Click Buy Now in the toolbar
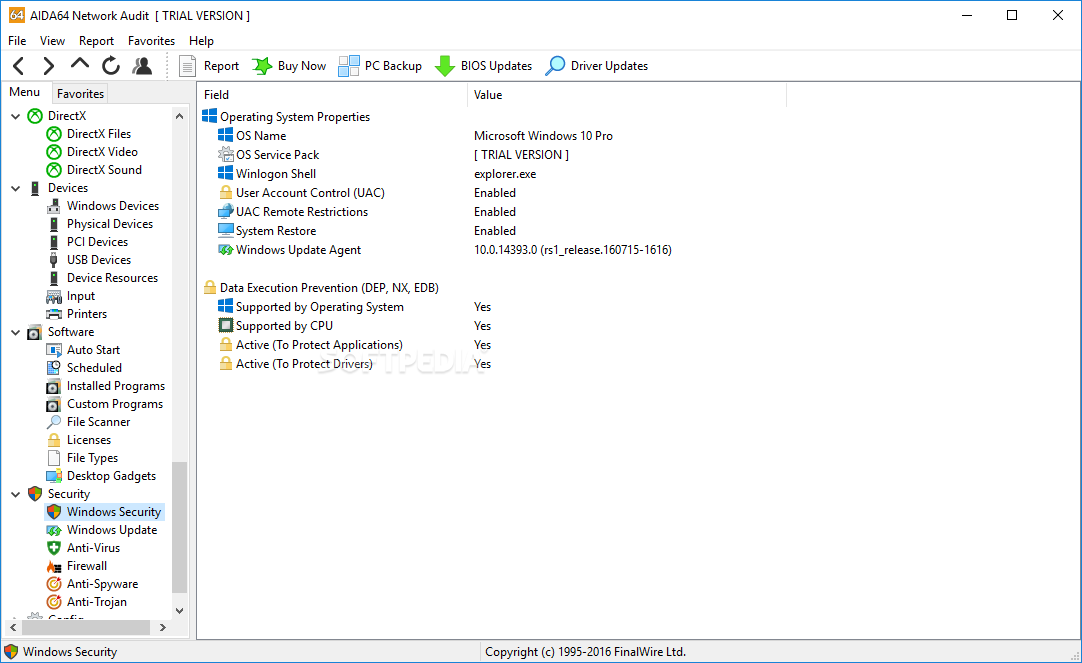Screen dimensions: 1082x663 point(288,66)
